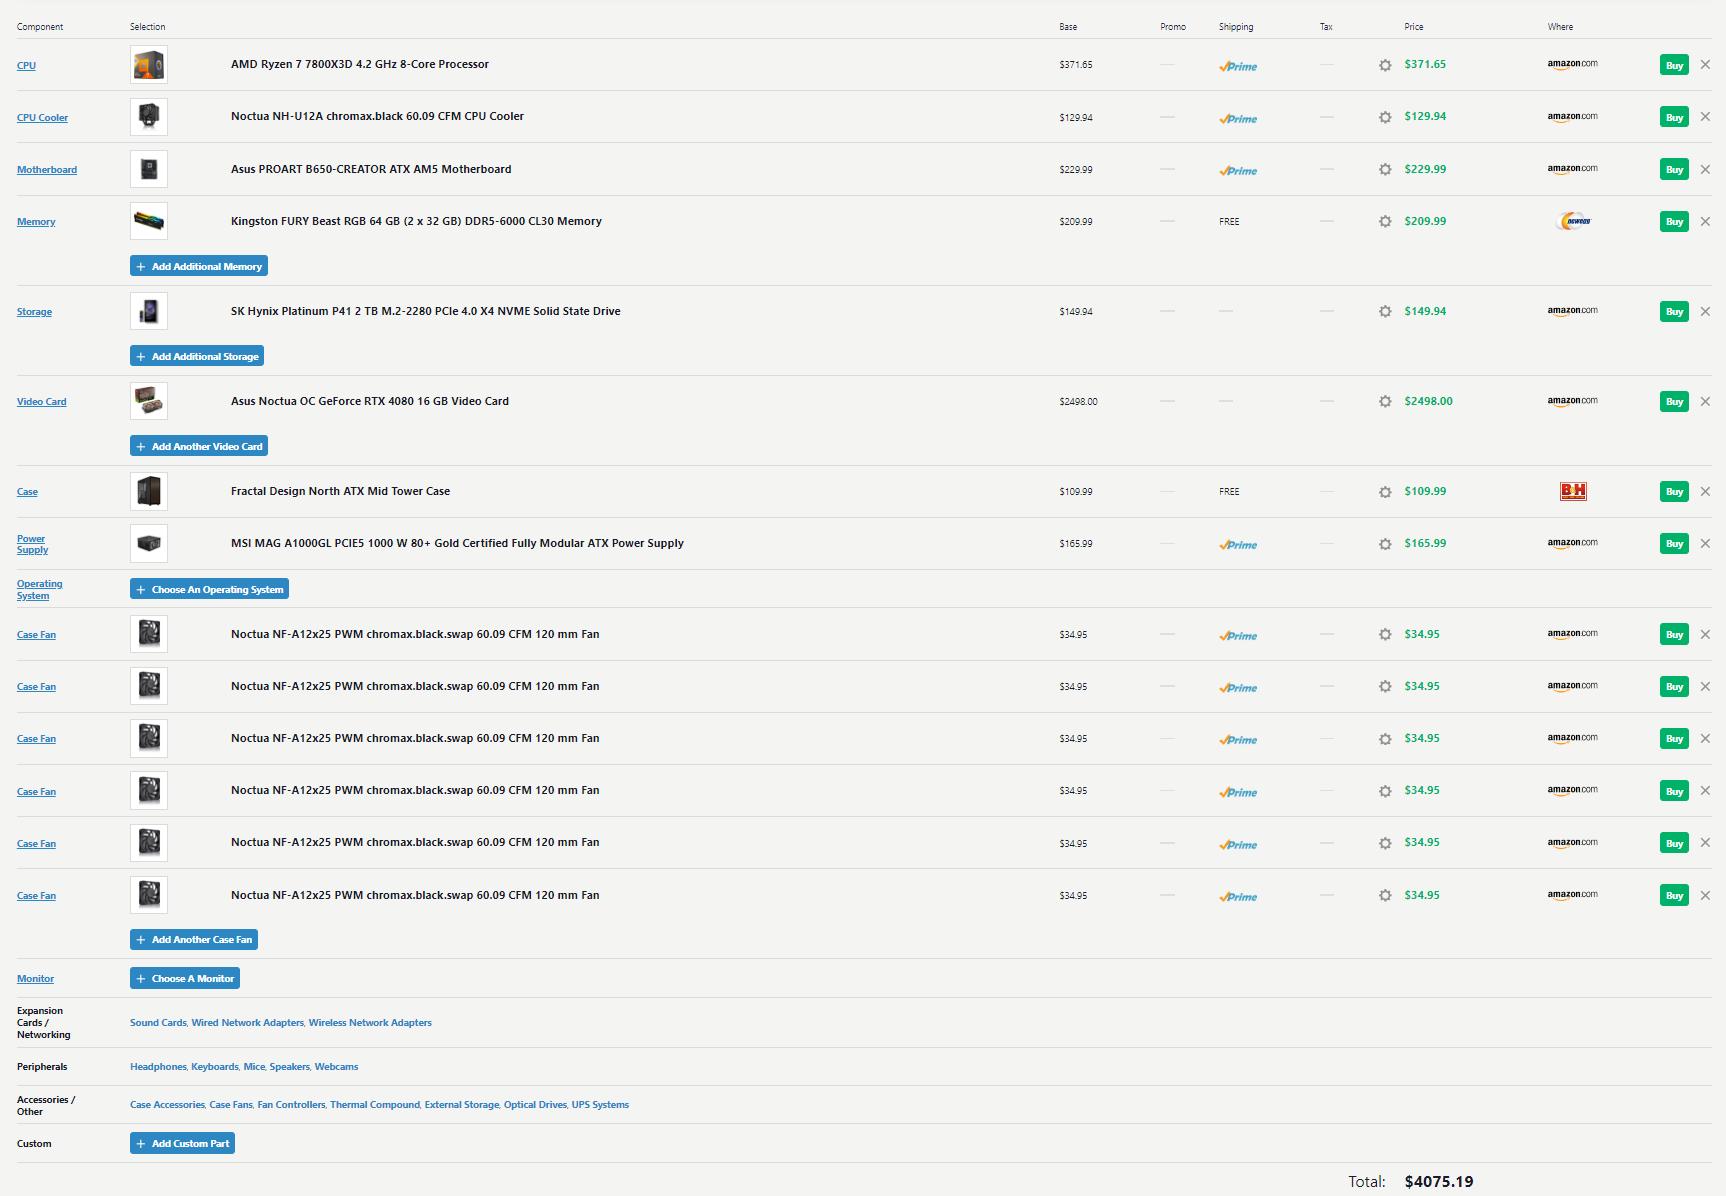Open the Storage category link

tap(34, 312)
